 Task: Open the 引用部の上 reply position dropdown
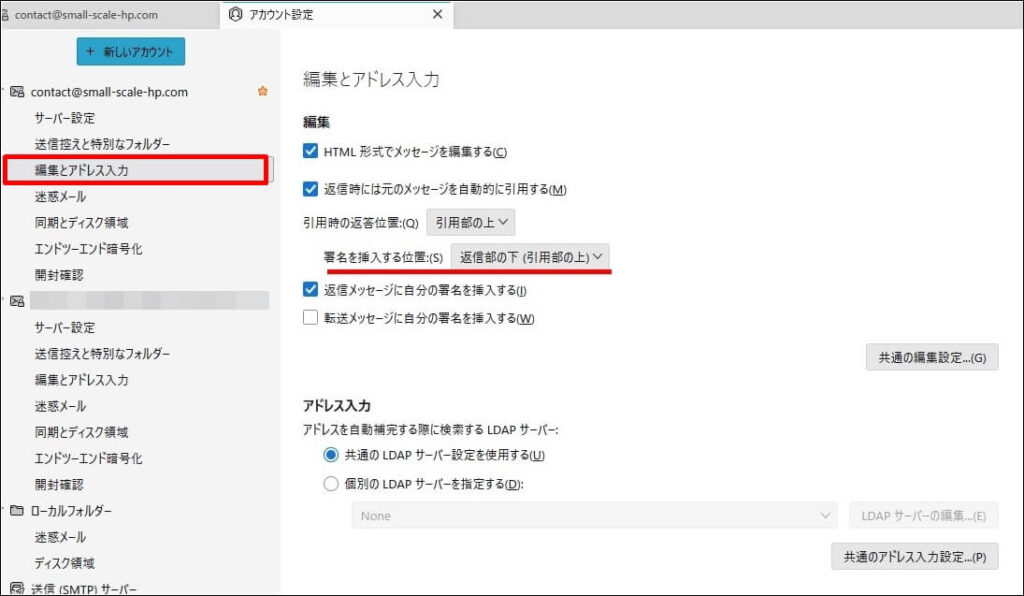471,222
